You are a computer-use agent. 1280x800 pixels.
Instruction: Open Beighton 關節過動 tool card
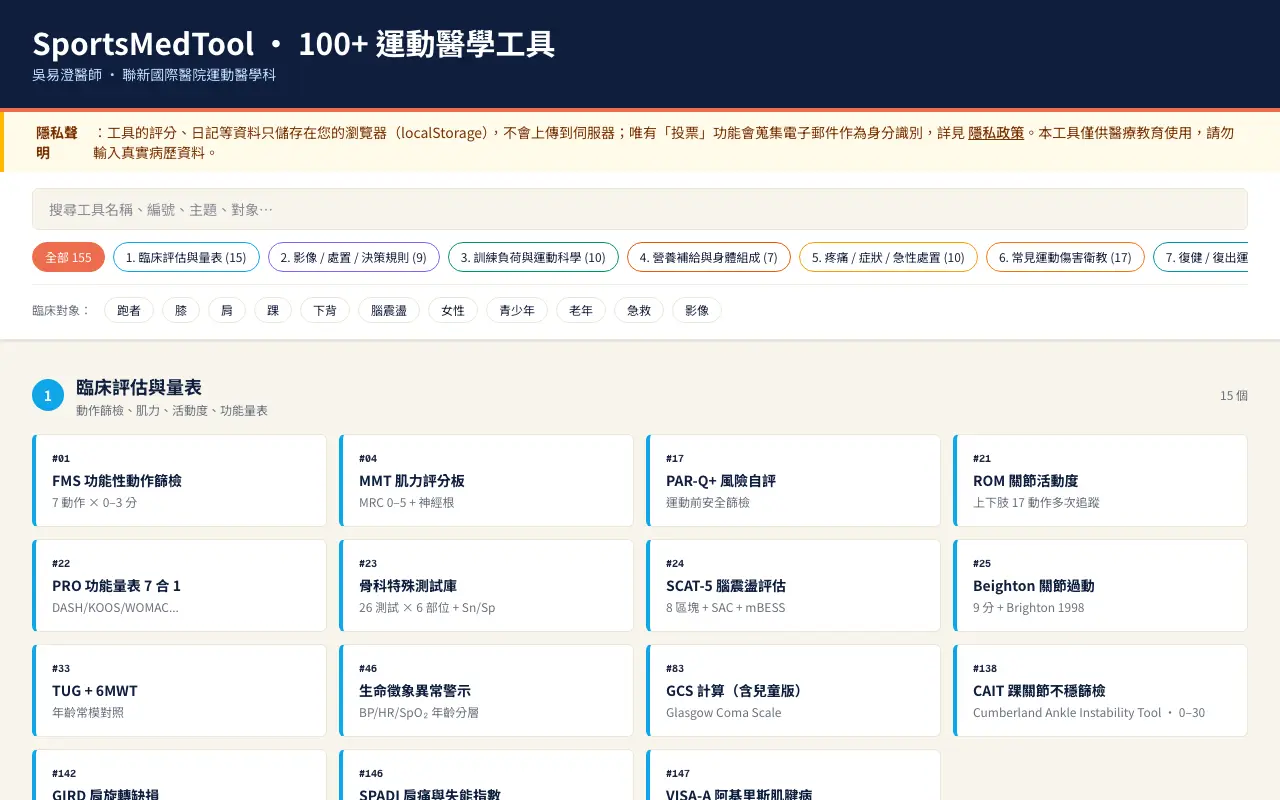pos(1101,585)
